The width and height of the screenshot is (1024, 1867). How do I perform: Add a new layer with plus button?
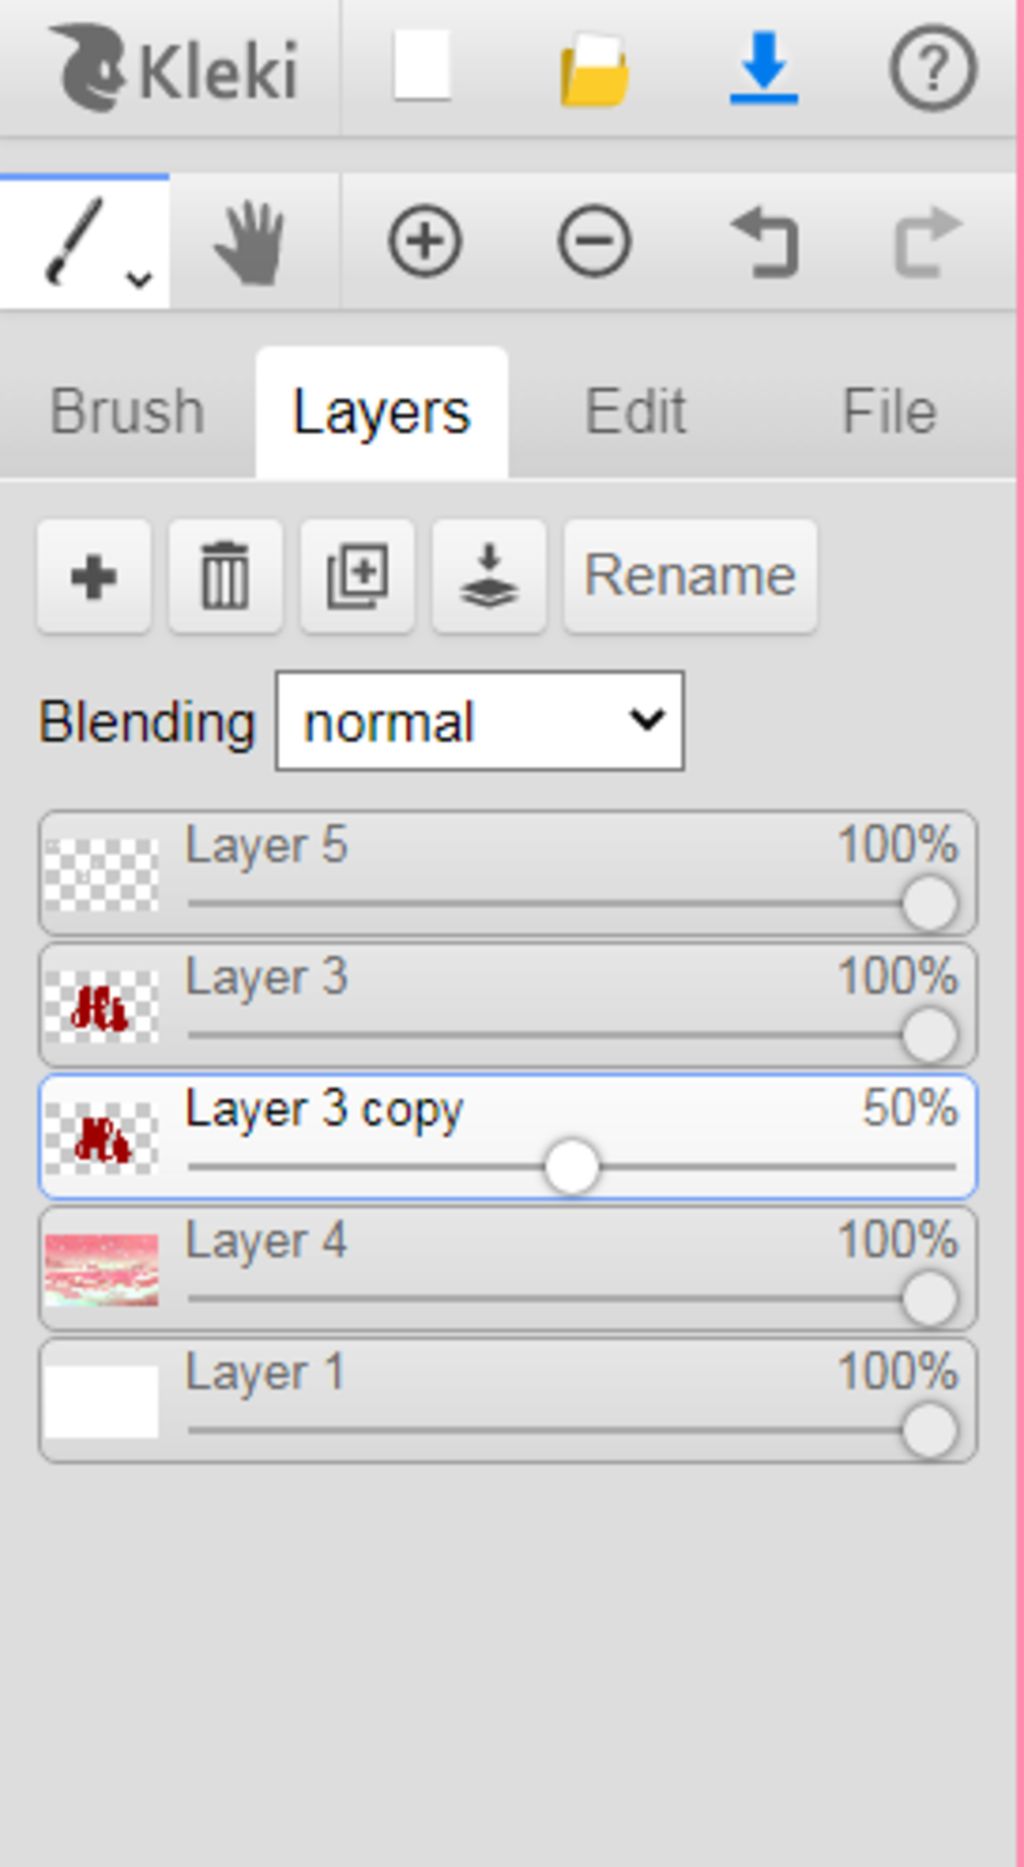(94, 576)
